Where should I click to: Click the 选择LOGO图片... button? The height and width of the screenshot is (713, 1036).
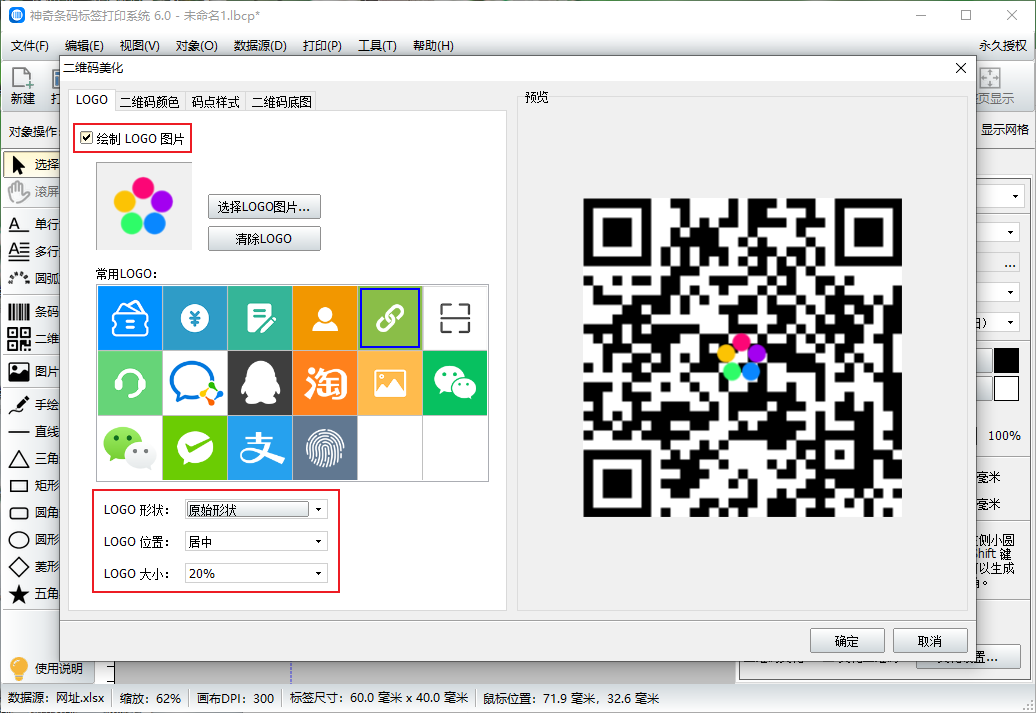tap(264, 207)
